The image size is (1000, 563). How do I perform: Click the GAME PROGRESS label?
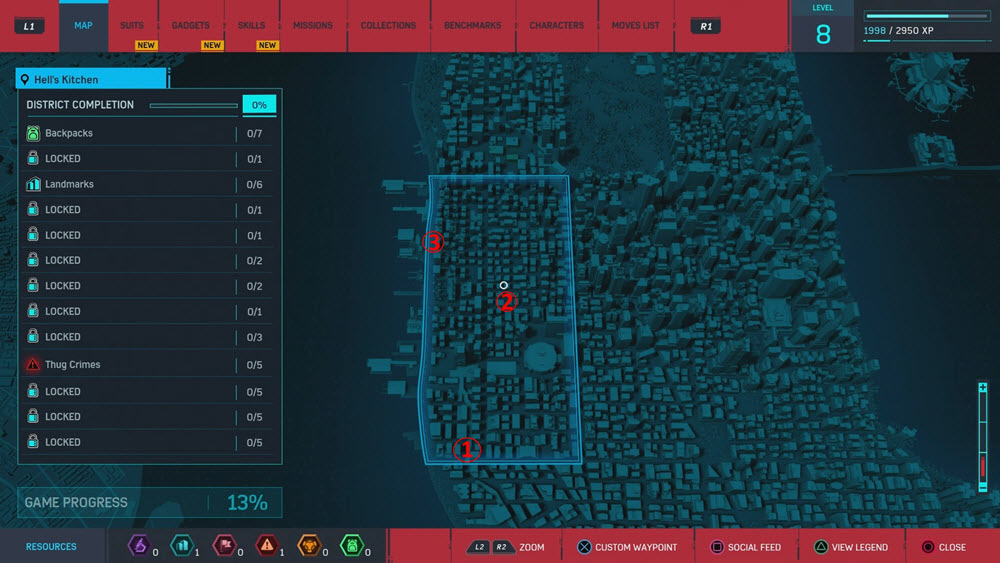pos(76,502)
